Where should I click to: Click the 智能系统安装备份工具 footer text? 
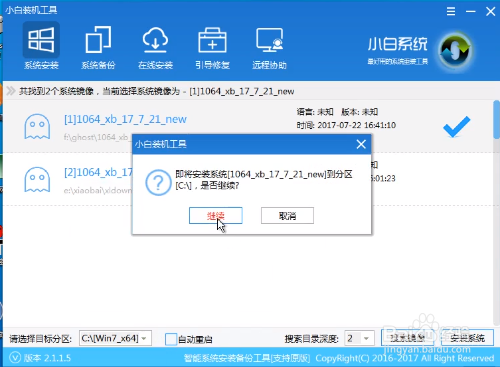(x=247, y=358)
